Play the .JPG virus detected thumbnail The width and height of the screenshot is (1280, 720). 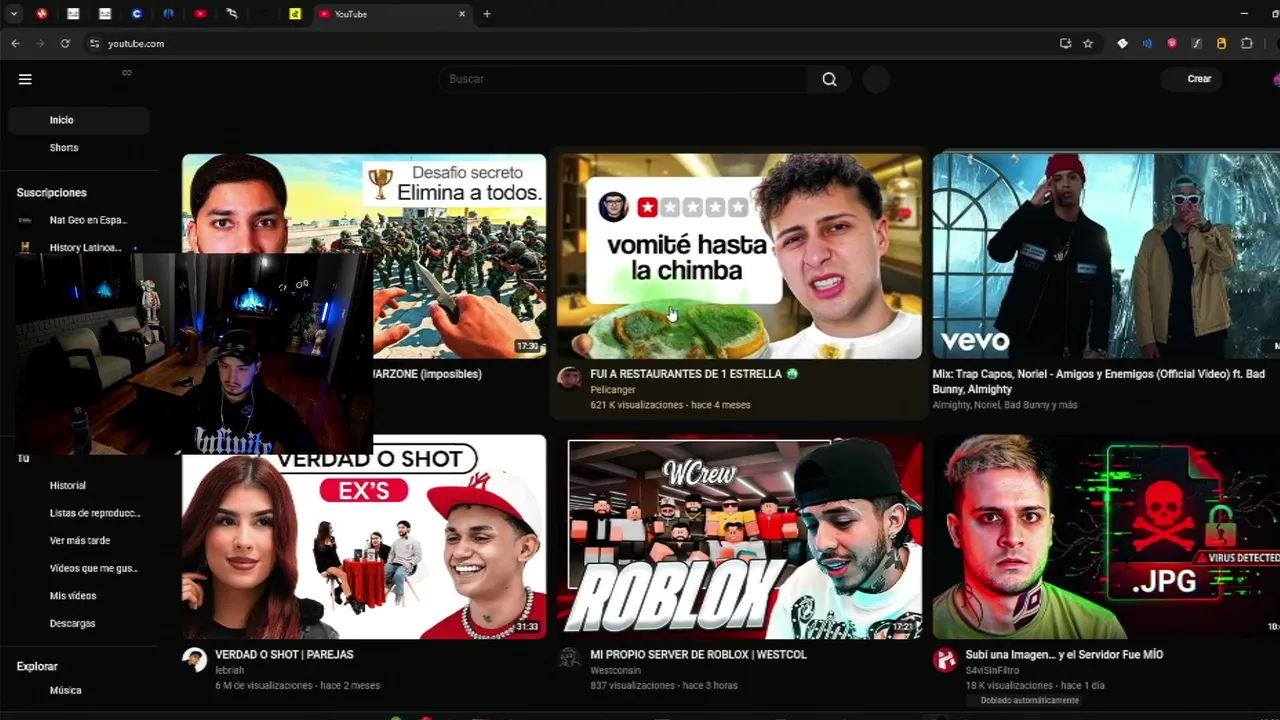point(1106,537)
